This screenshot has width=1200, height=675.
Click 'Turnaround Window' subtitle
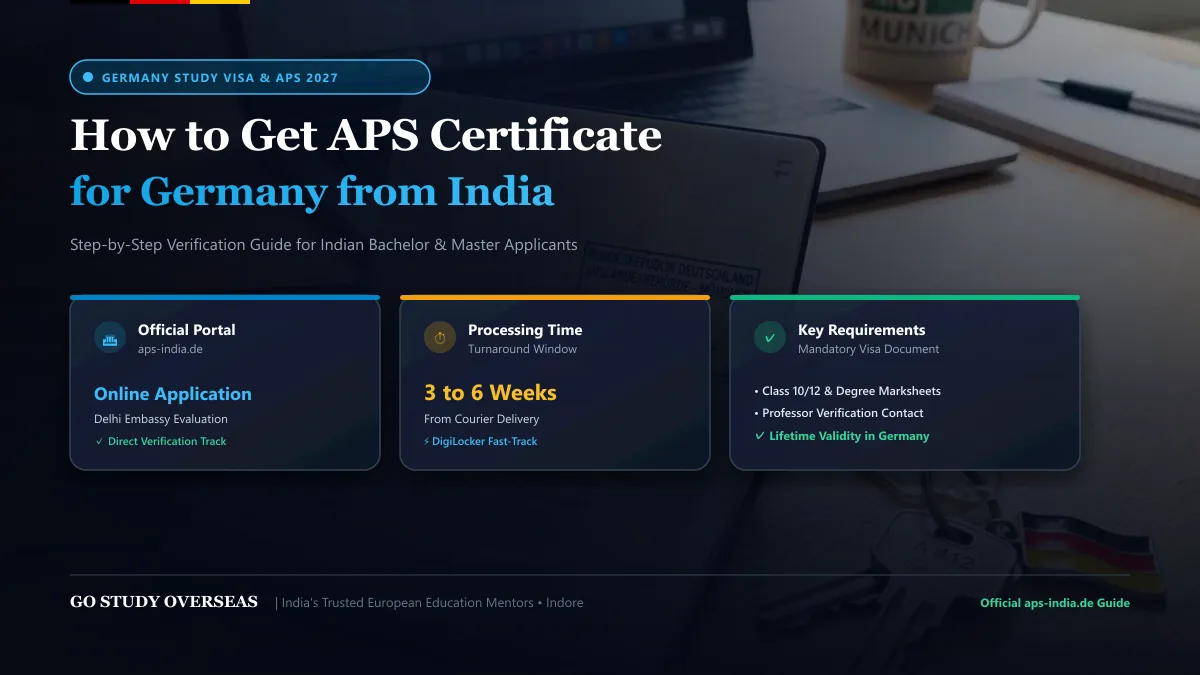pyautogui.click(x=522, y=349)
